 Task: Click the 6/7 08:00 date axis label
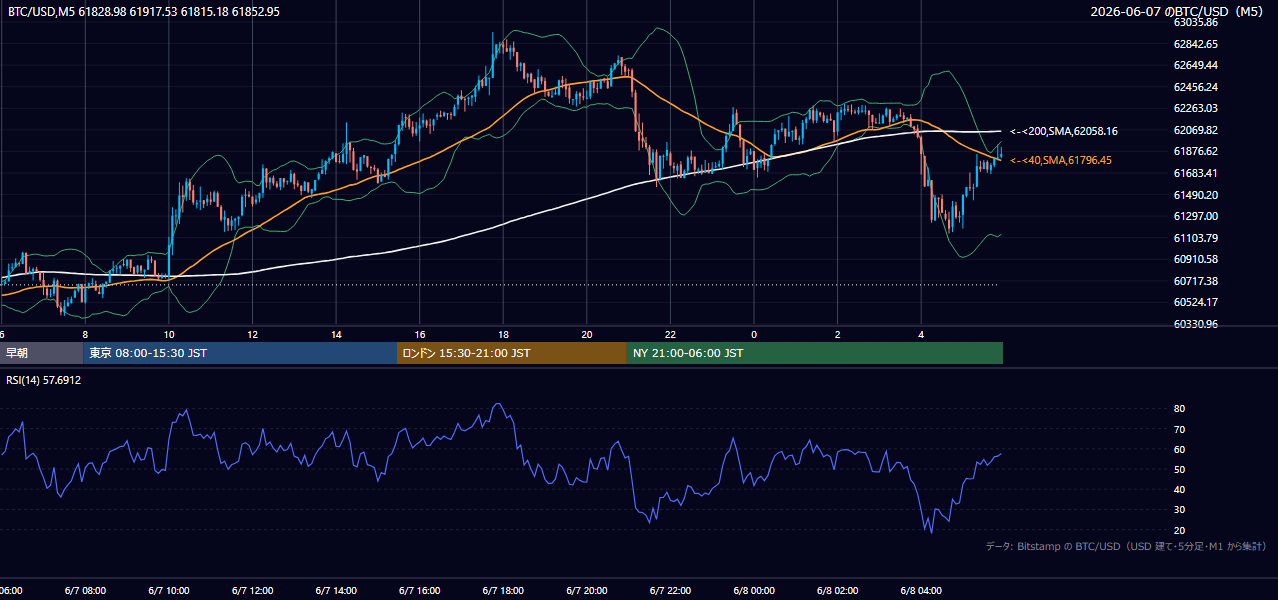click(84, 591)
